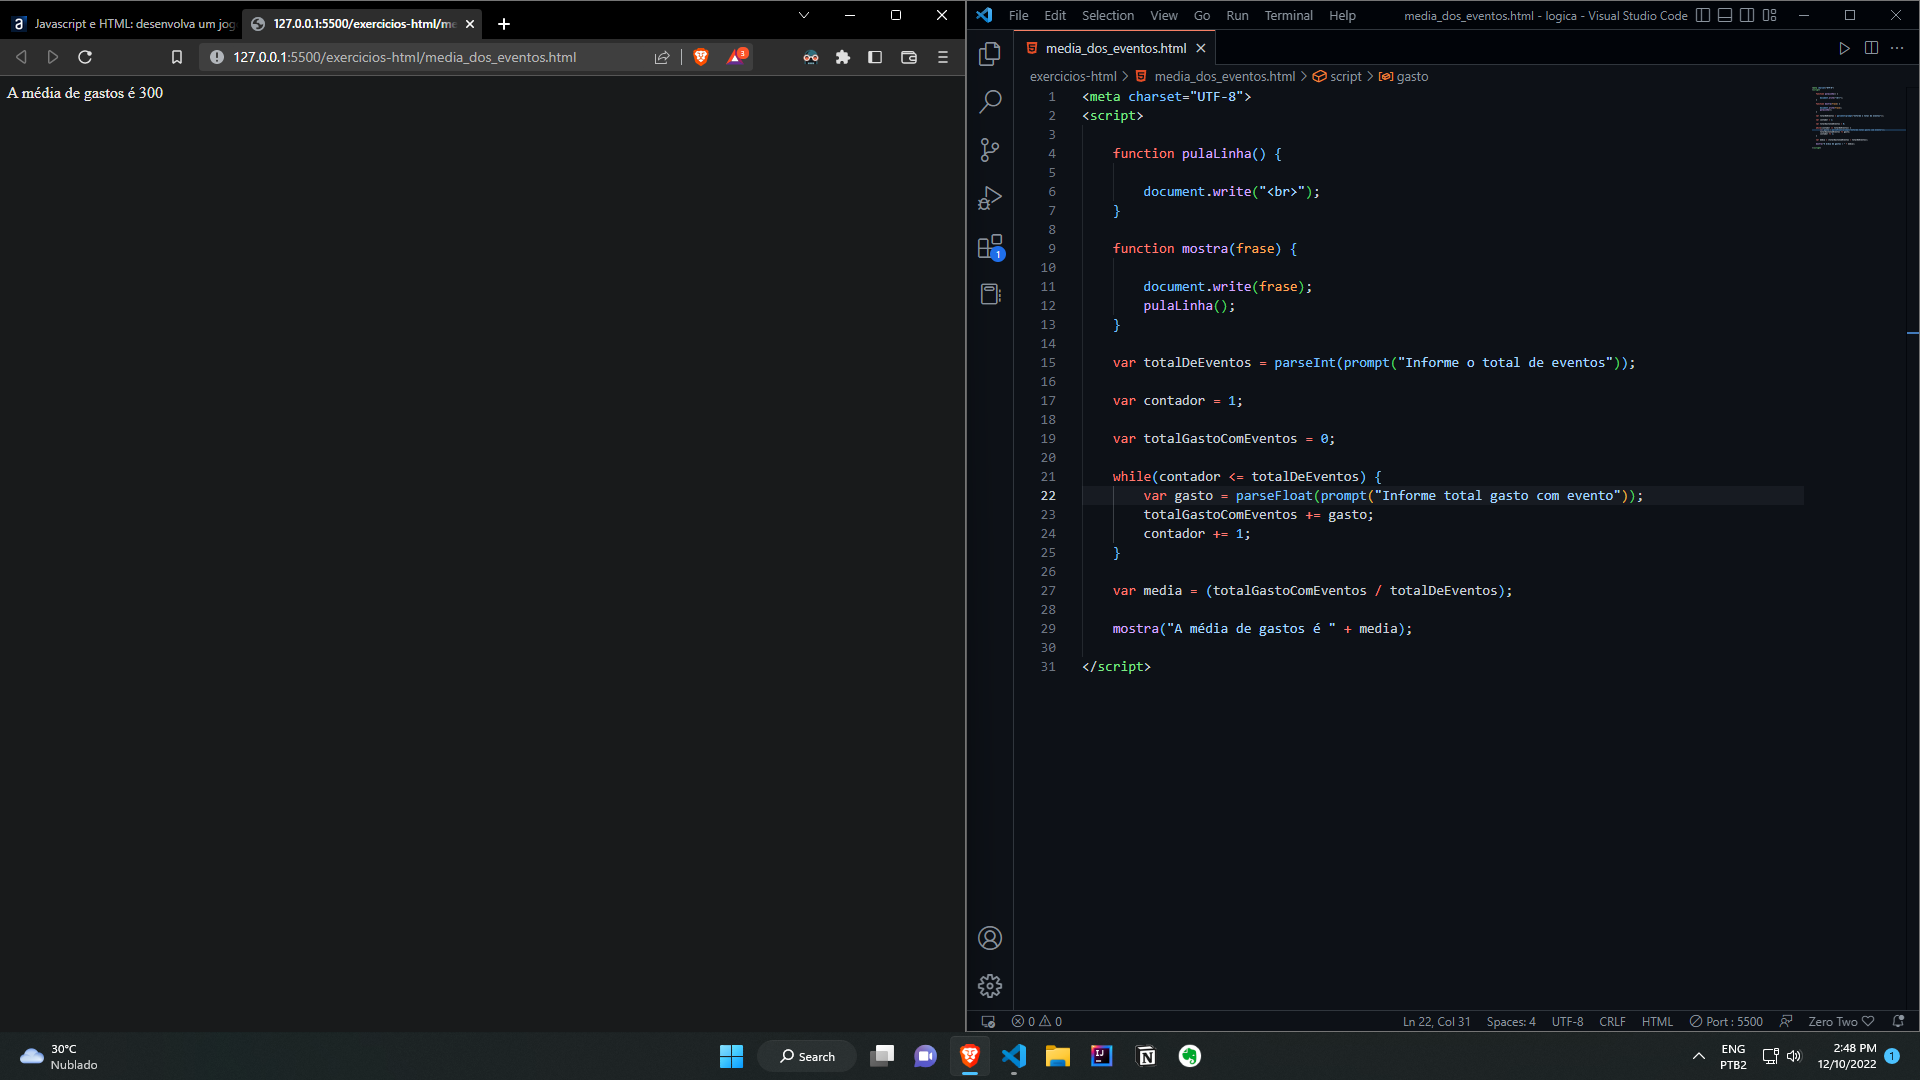1920x1080 pixels.
Task: Open the Selection menu
Action: [x=1108, y=15]
